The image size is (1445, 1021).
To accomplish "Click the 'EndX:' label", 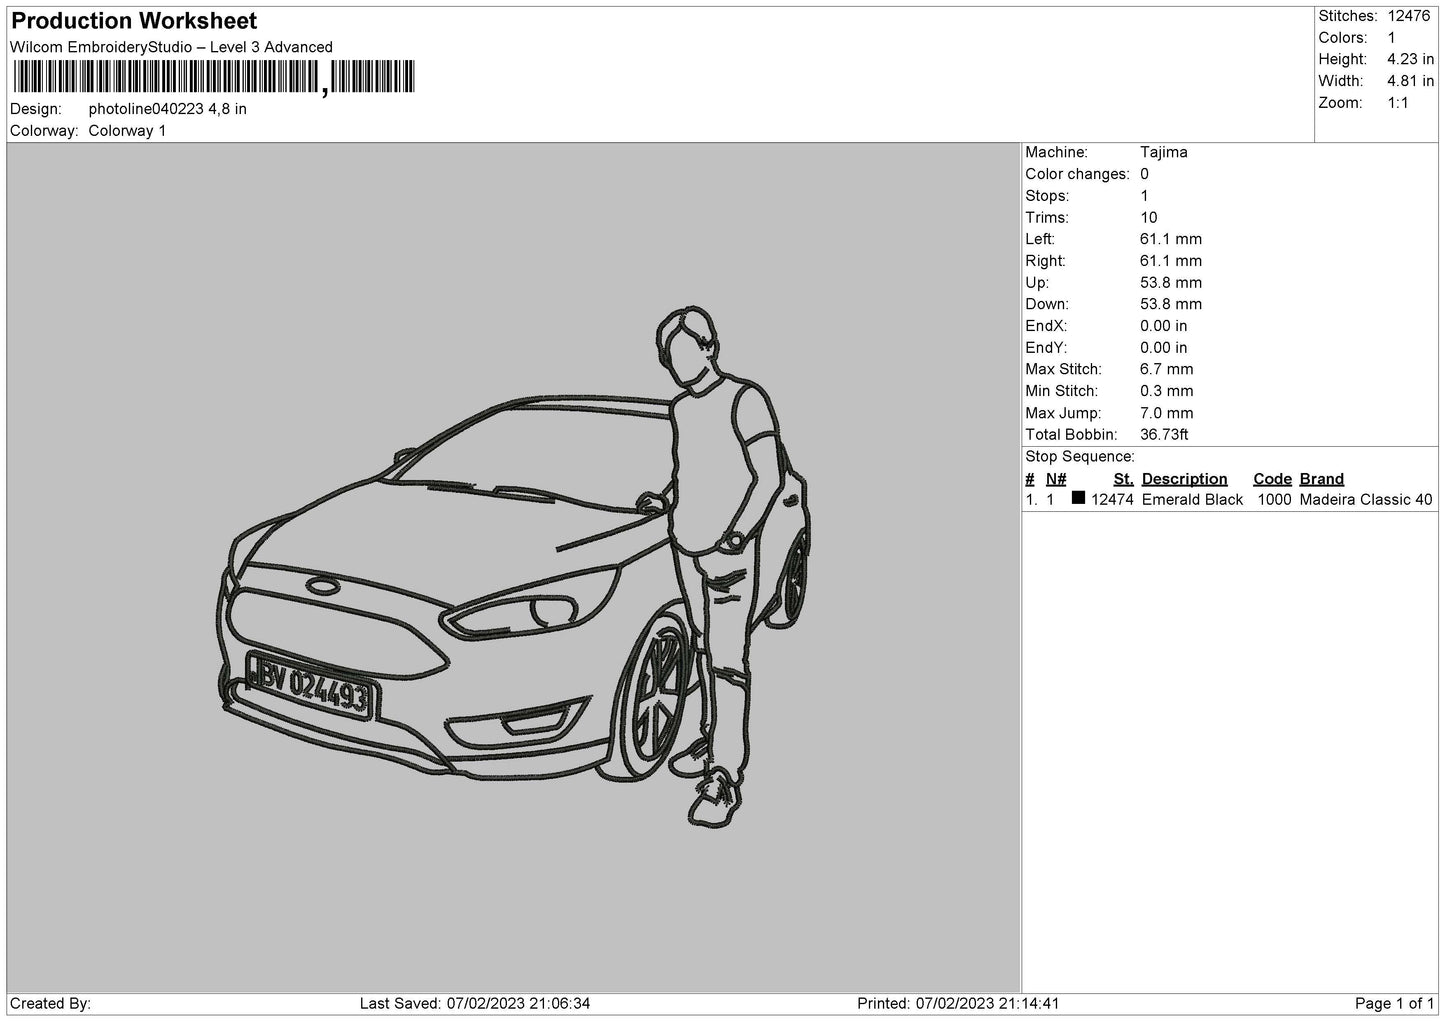I will (x=1046, y=326).
